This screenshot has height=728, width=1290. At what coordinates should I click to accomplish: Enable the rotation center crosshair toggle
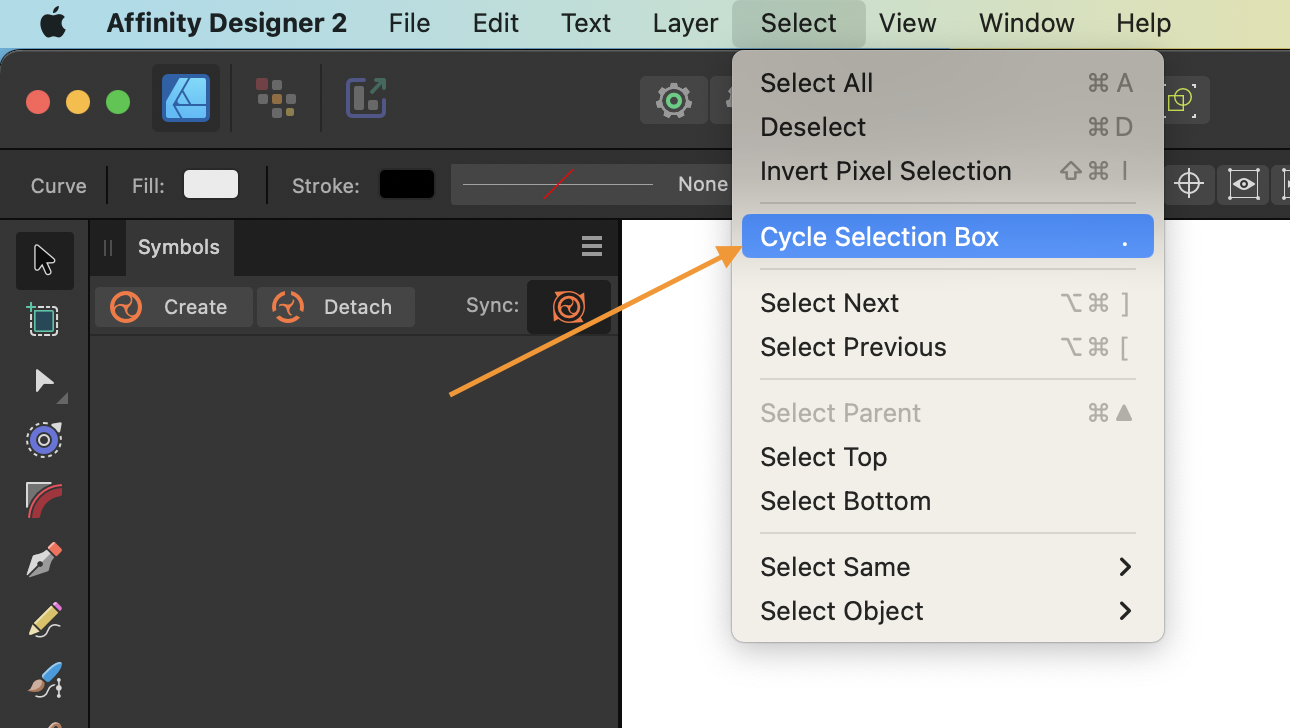click(x=1189, y=184)
